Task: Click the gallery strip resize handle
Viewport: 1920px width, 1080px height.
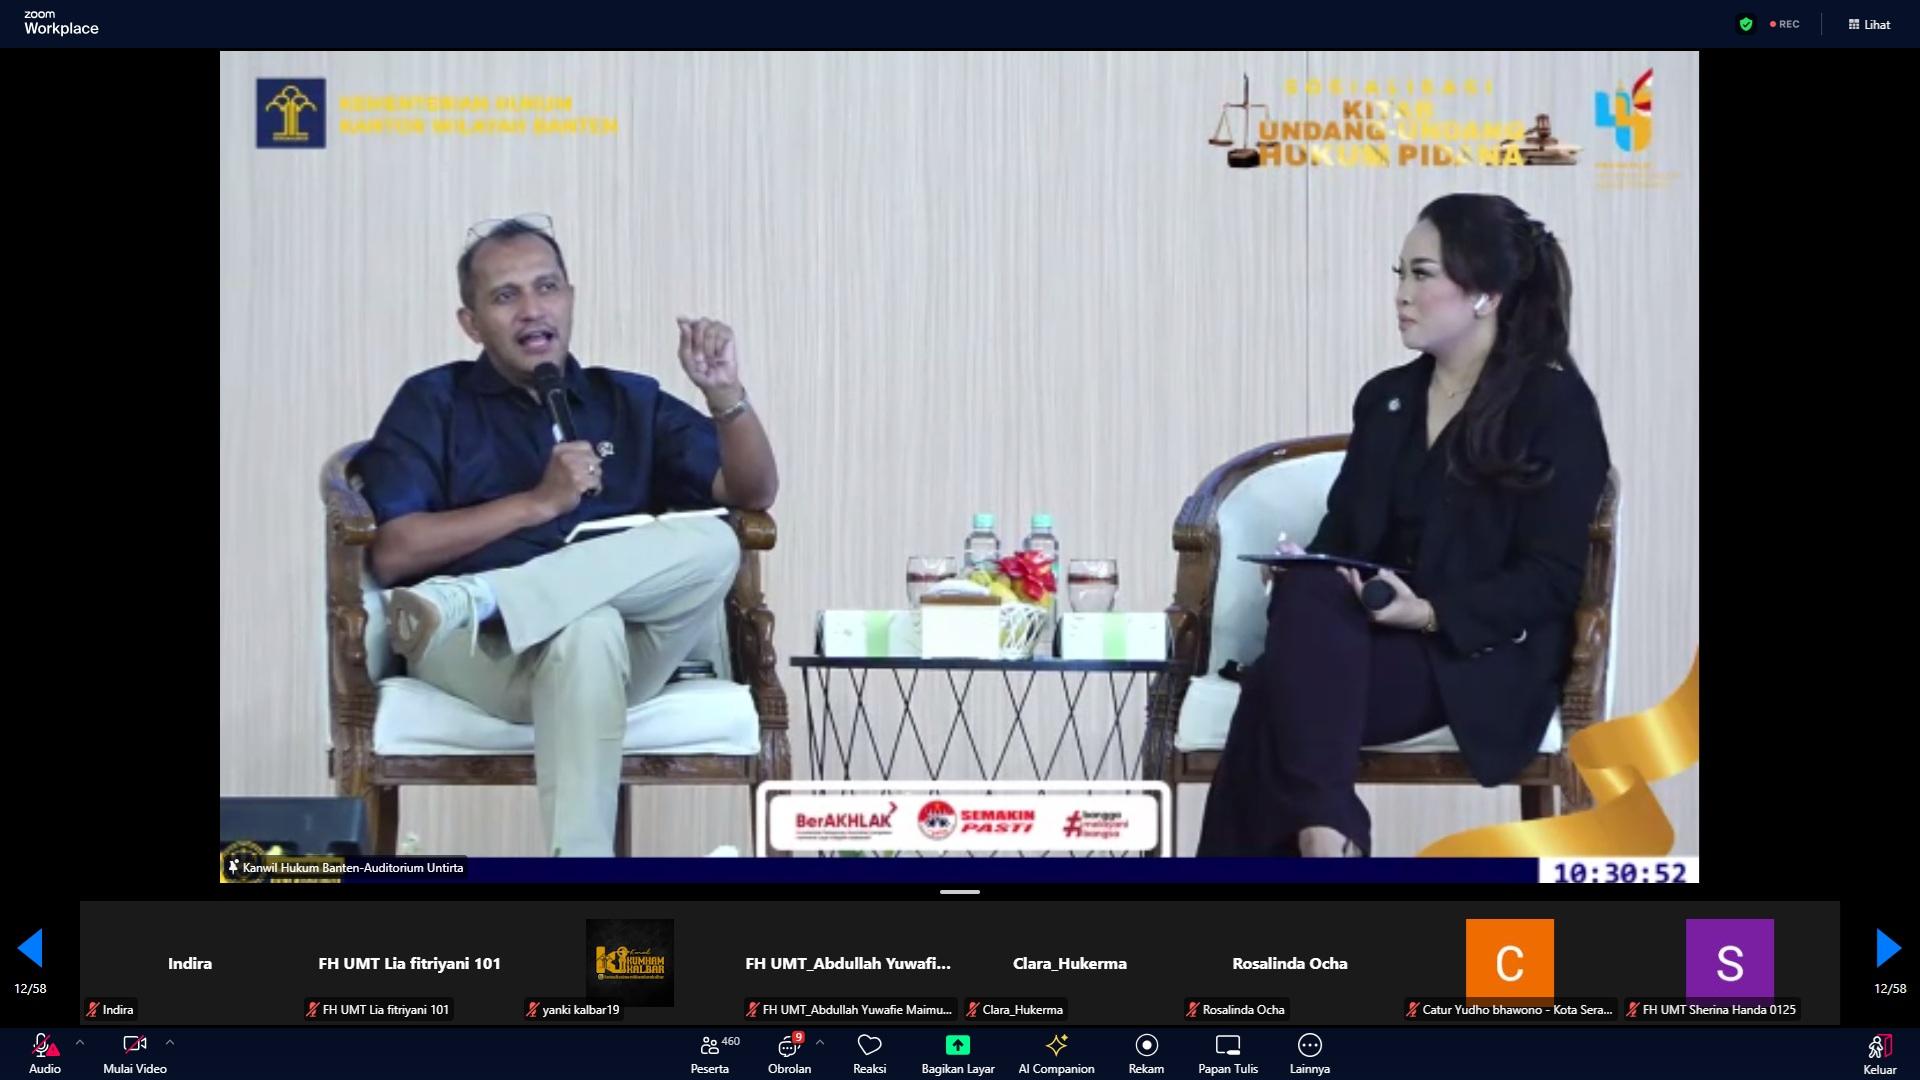Action: coord(959,892)
